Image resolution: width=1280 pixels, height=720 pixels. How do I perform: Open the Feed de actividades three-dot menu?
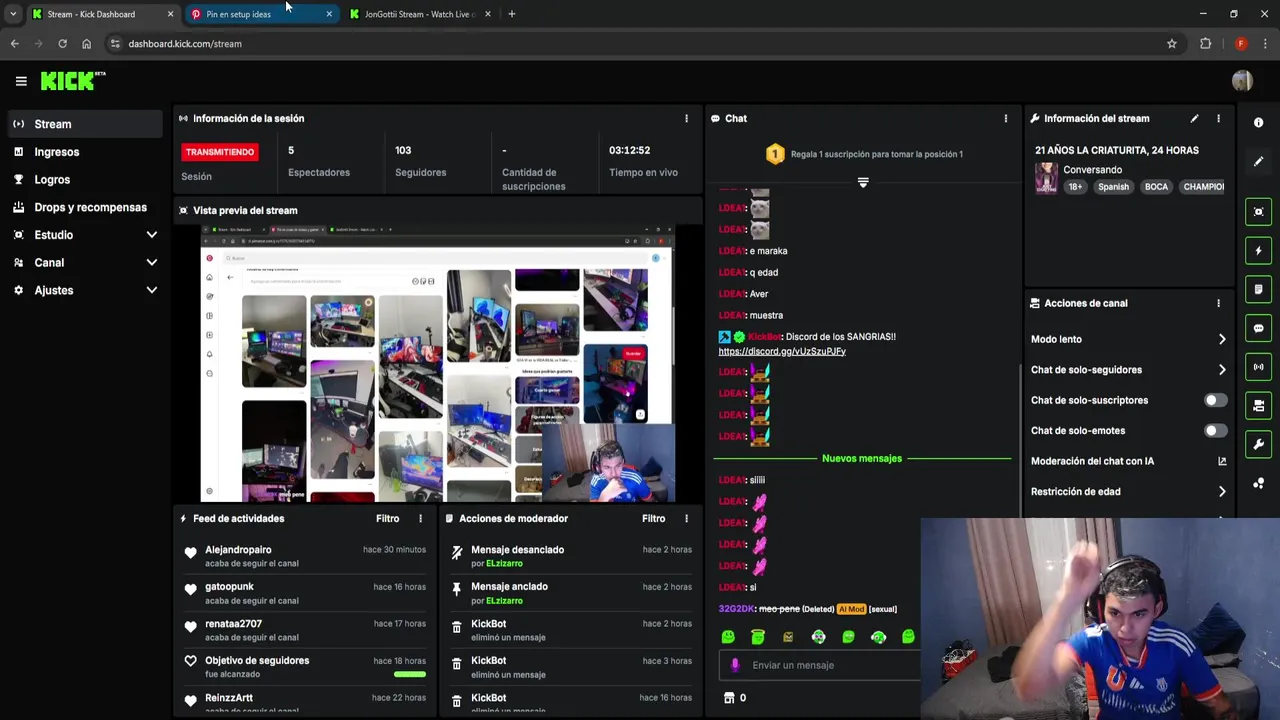420,518
